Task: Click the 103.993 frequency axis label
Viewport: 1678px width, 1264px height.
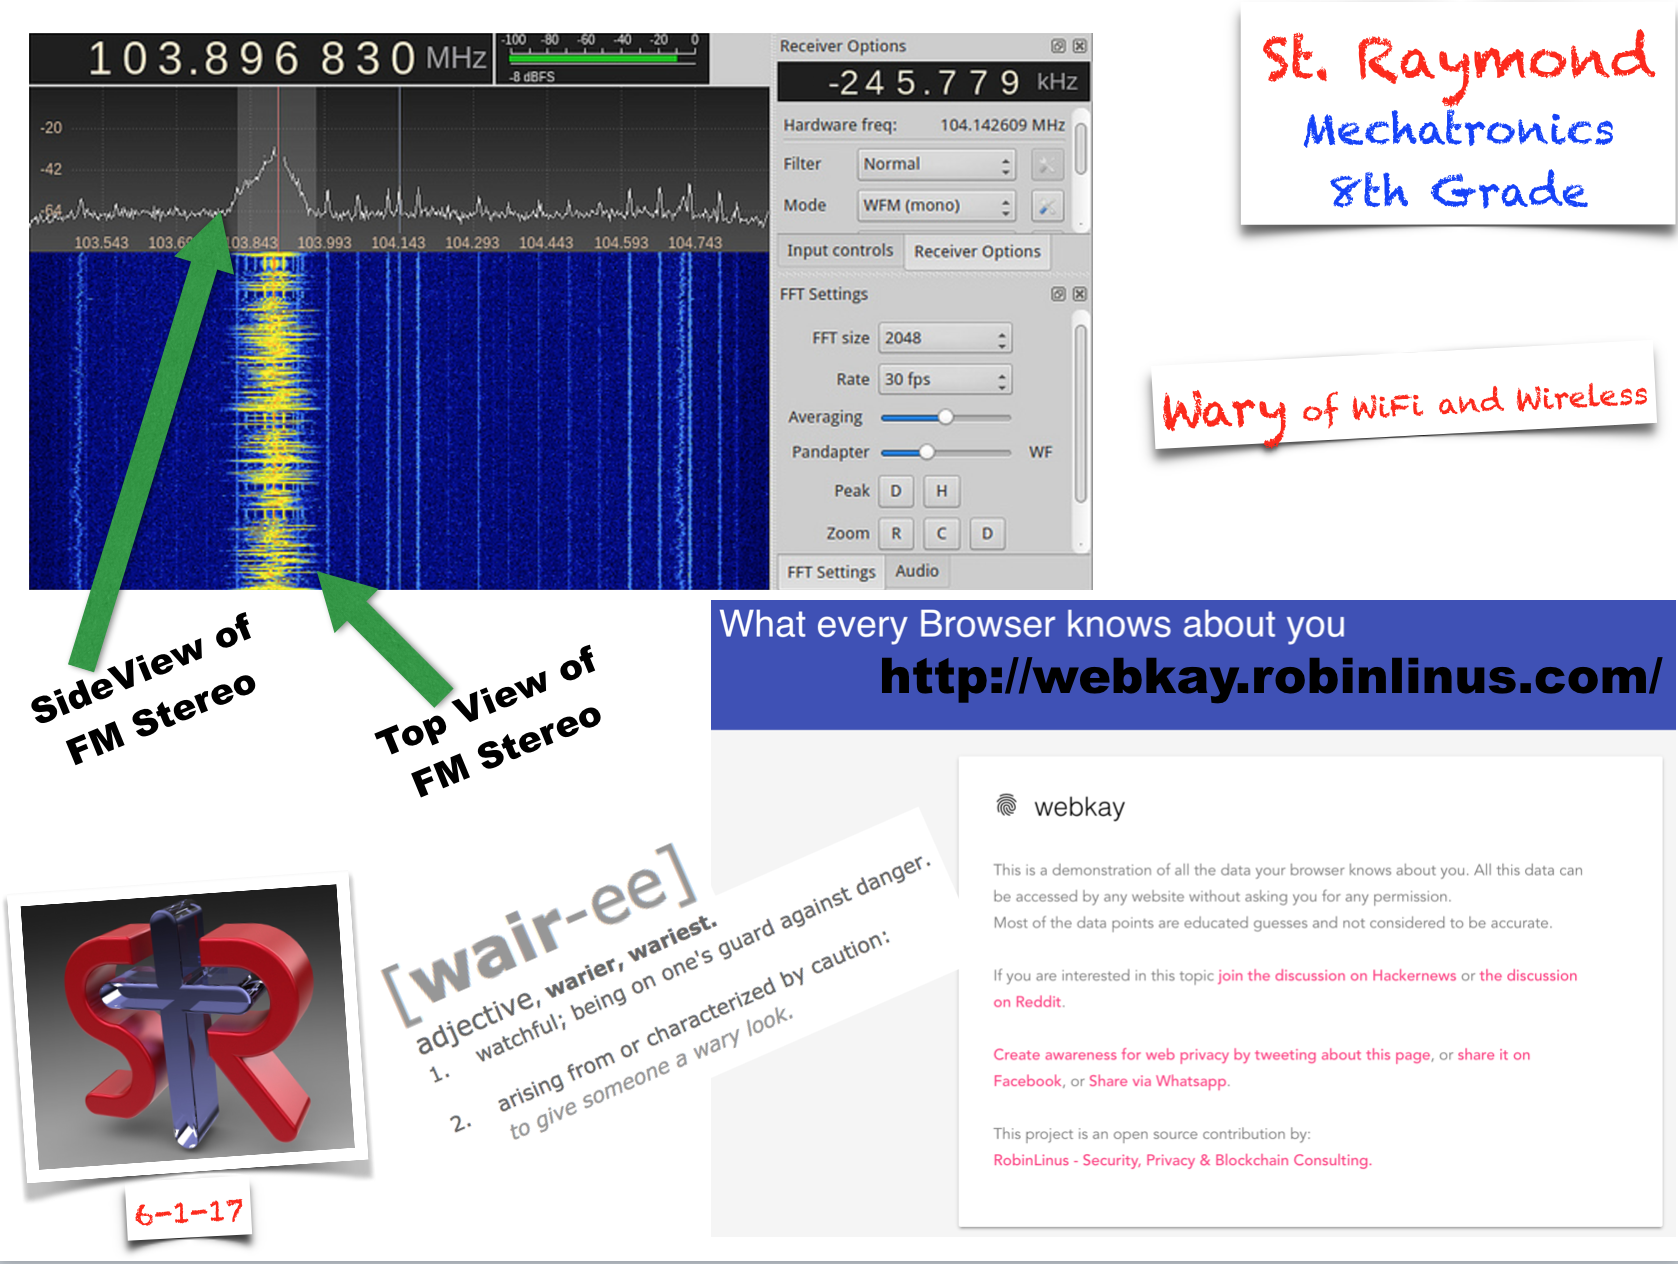Action: click(324, 242)
